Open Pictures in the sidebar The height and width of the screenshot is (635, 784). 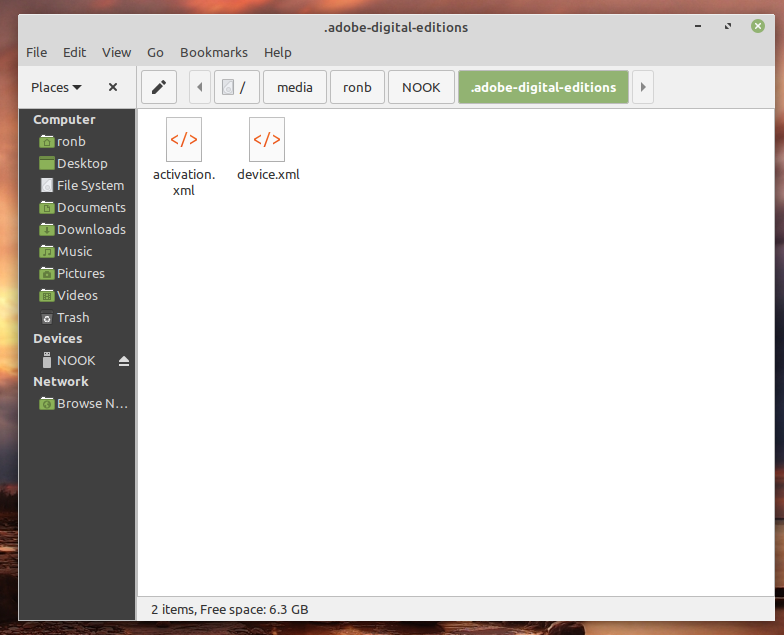point(78,274)
